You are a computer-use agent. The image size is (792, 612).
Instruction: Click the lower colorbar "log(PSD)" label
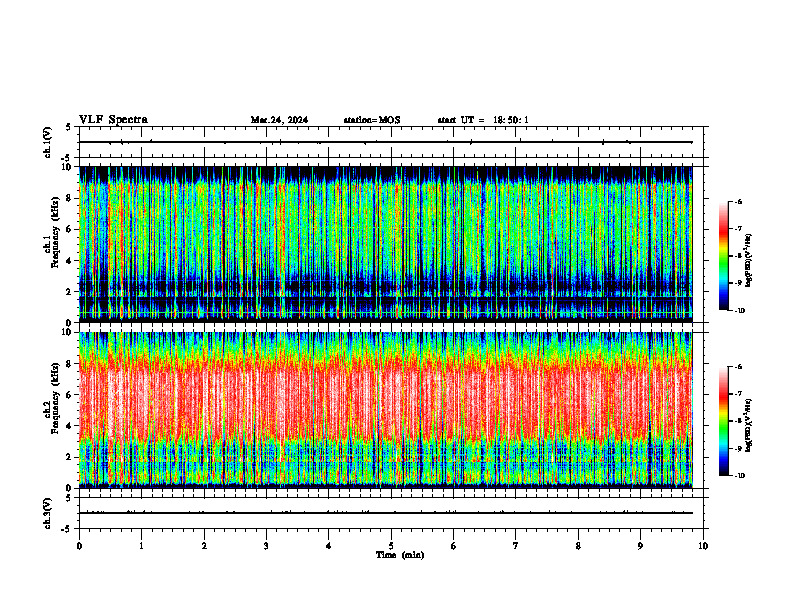pos(749,425)
